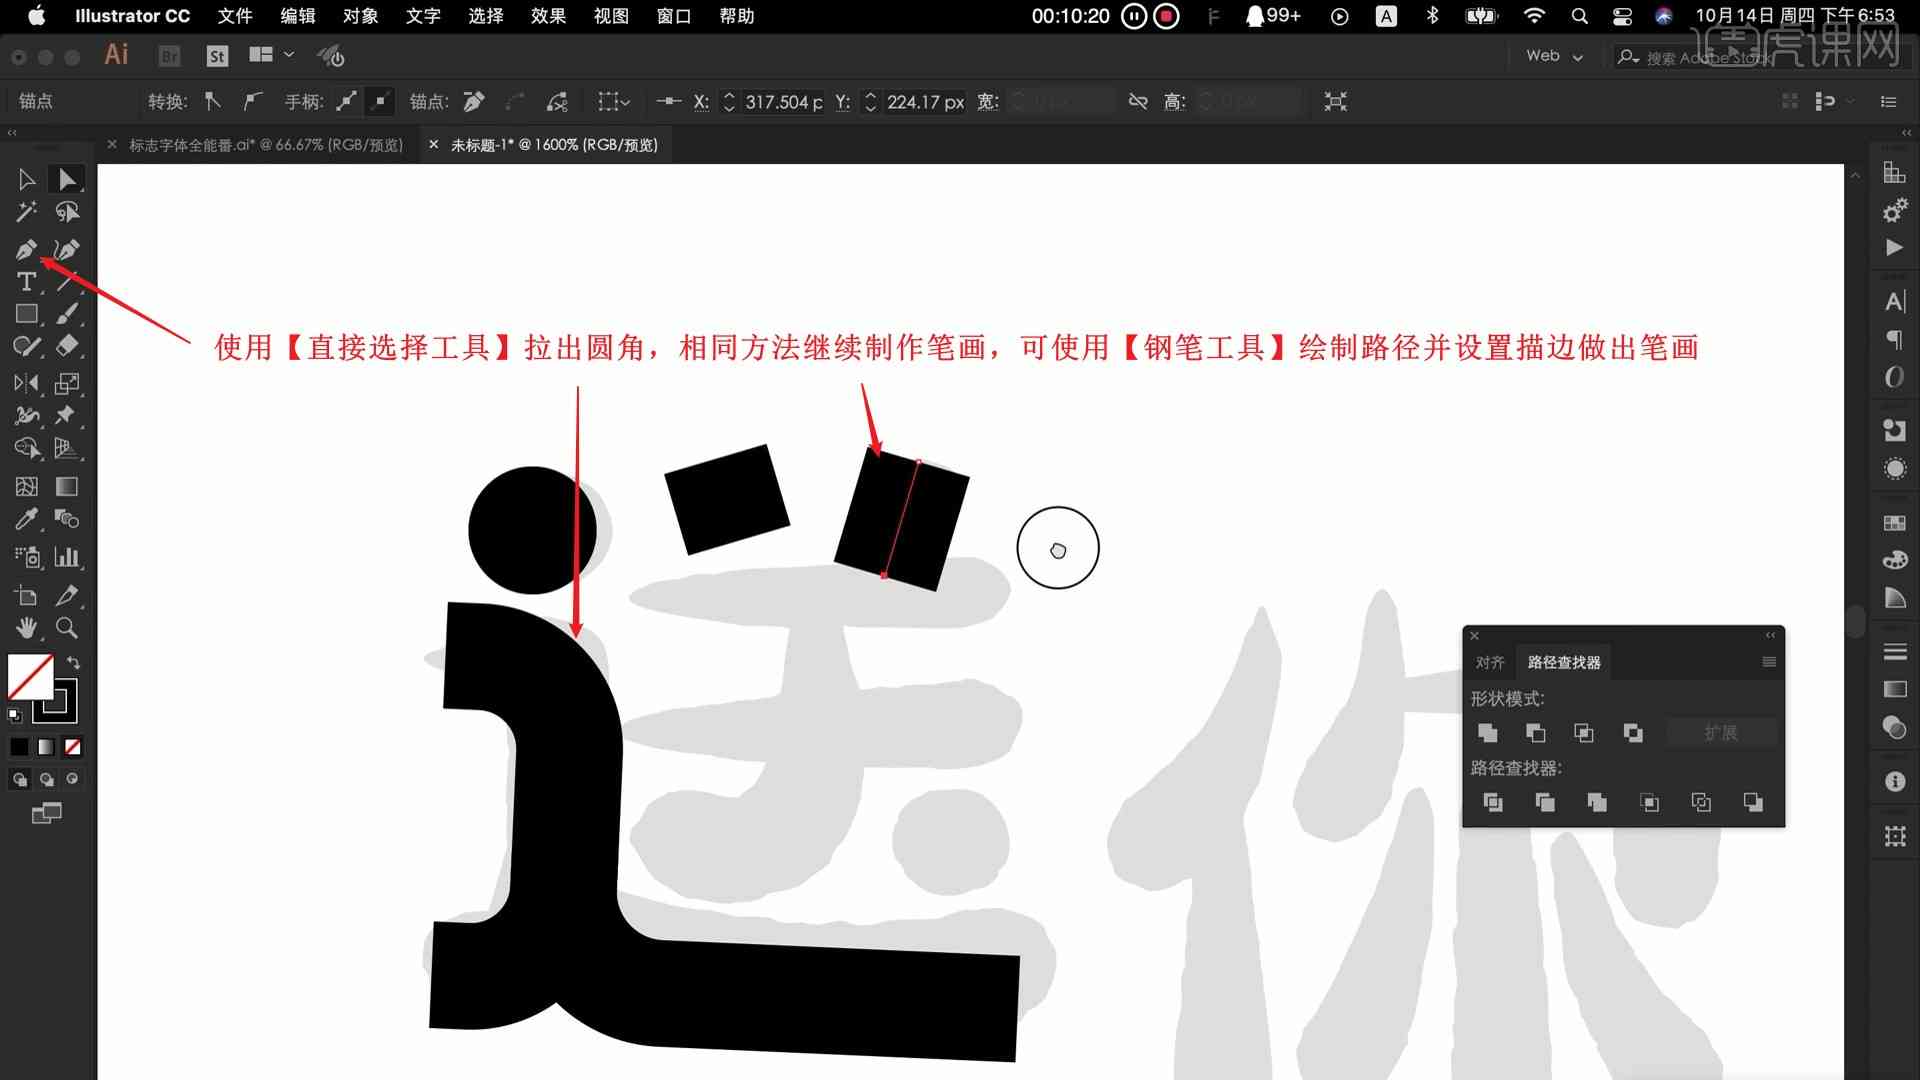
Task: Click the 路径查找器 Minus Front button
Action: (1535, 732)
